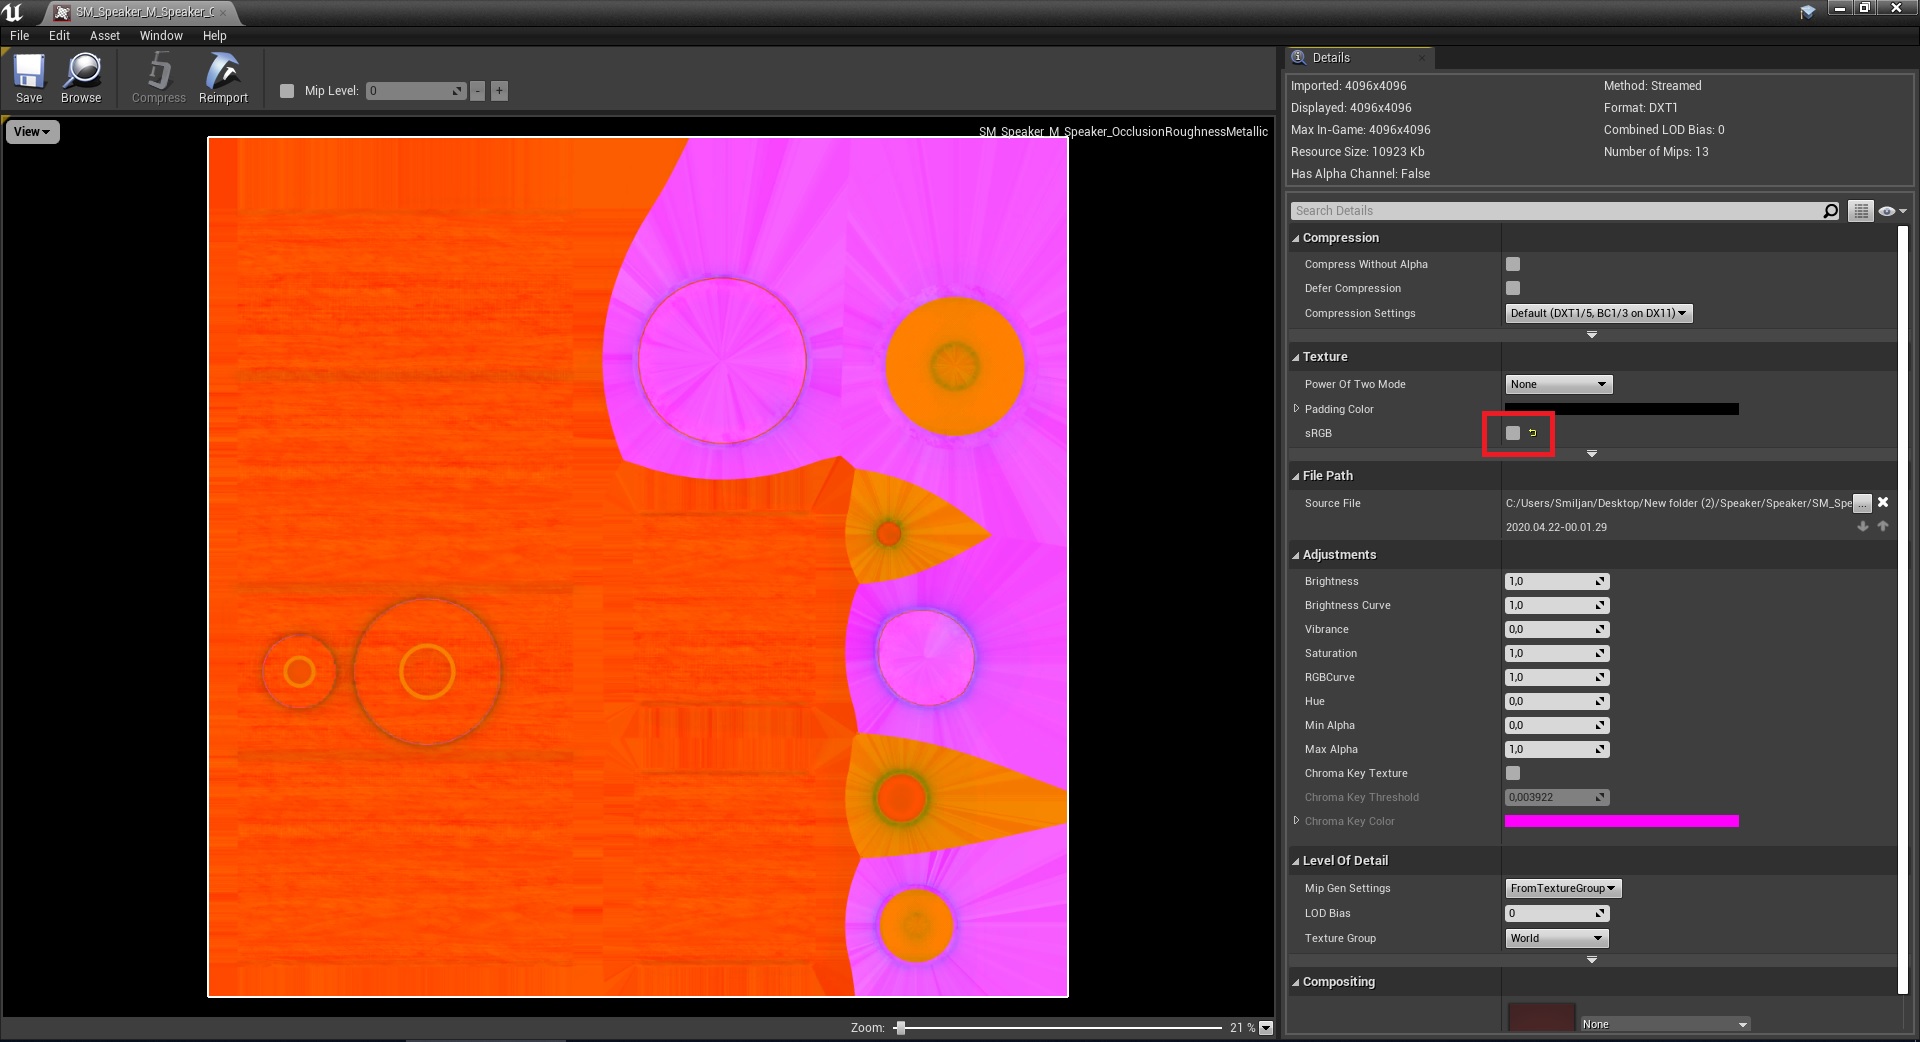
Task: Collapse the Adjustments section
Action: (x=1296, y=555)
